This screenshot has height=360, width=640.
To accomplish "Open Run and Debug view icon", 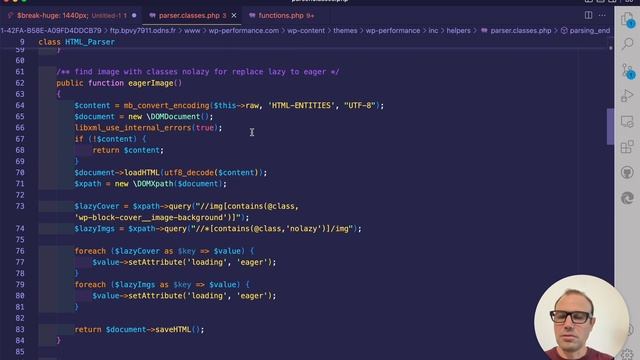I will (x=627, y=96).
